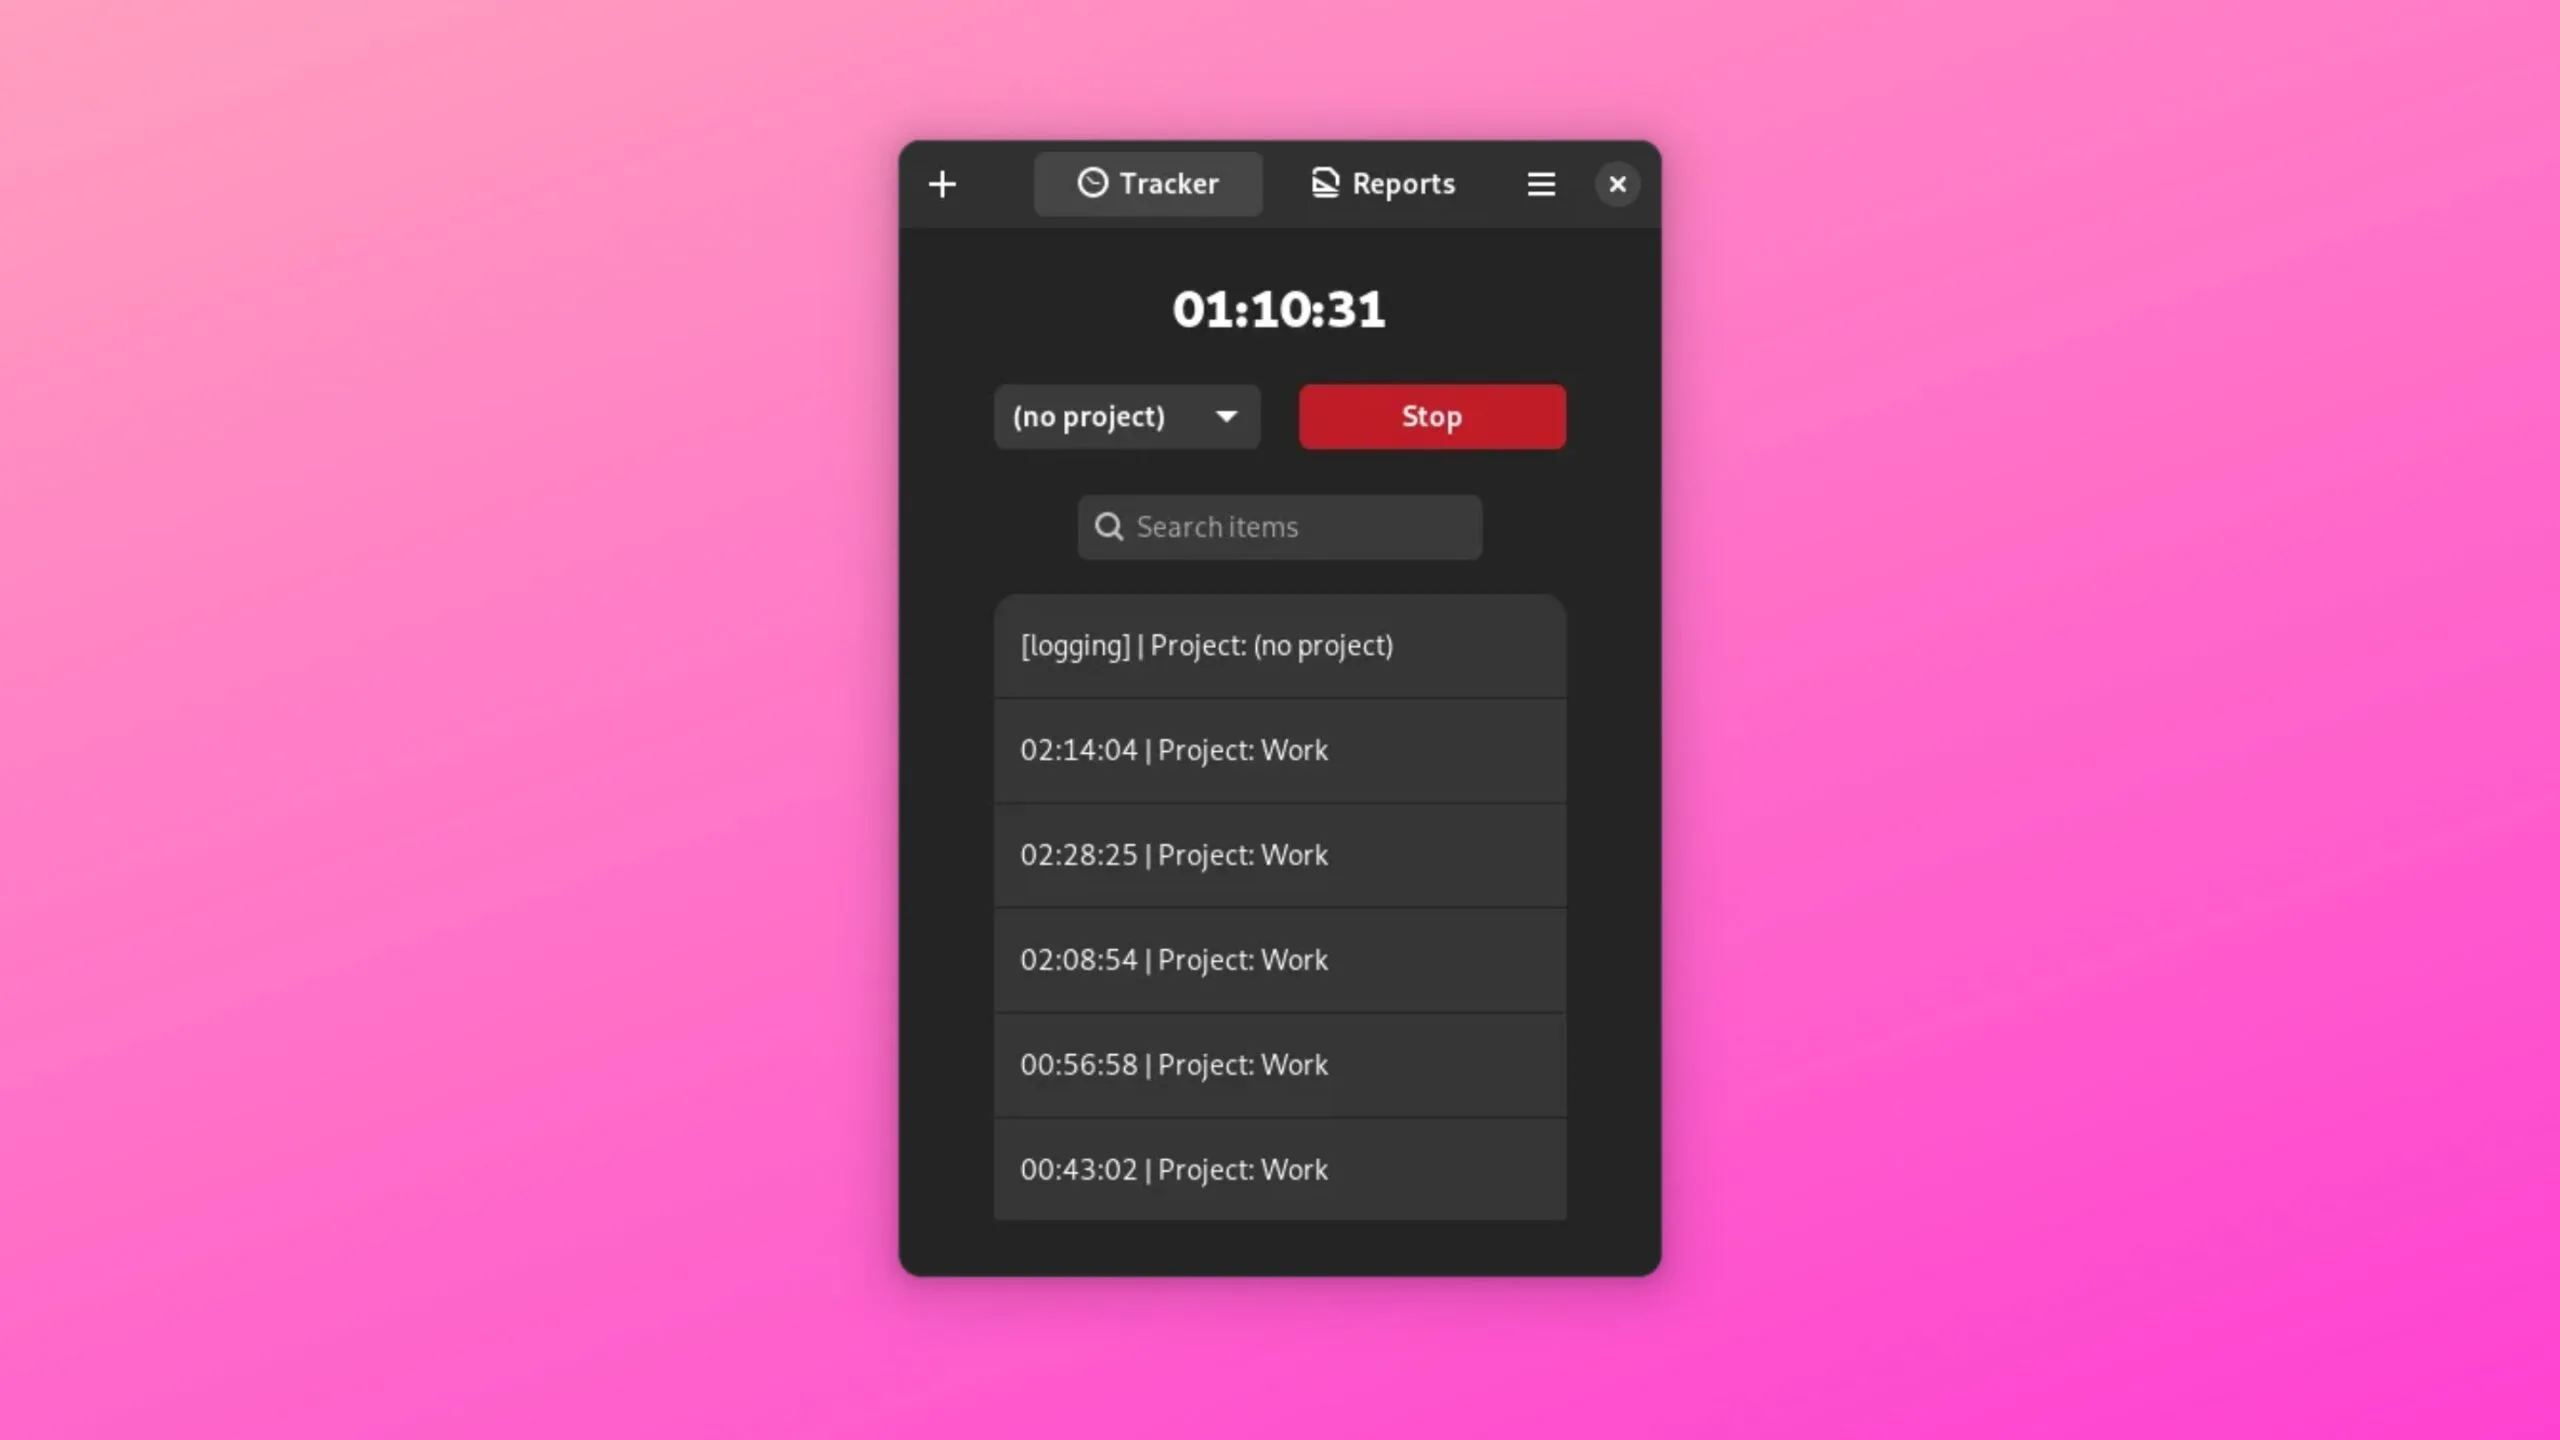Select the 02:28:25 Work session entry

tap(1280, 855)
